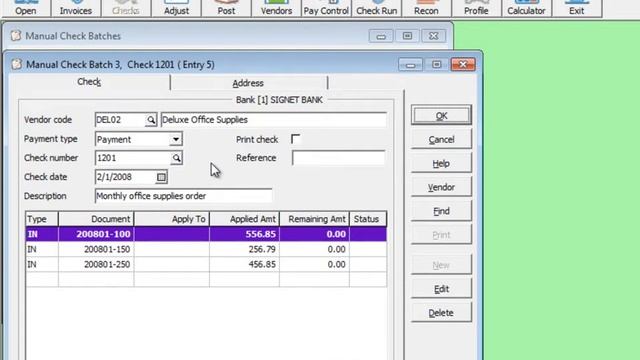Close the Manual Check Batch 3 dialog

pyautogui.click(x=463, y=64)
